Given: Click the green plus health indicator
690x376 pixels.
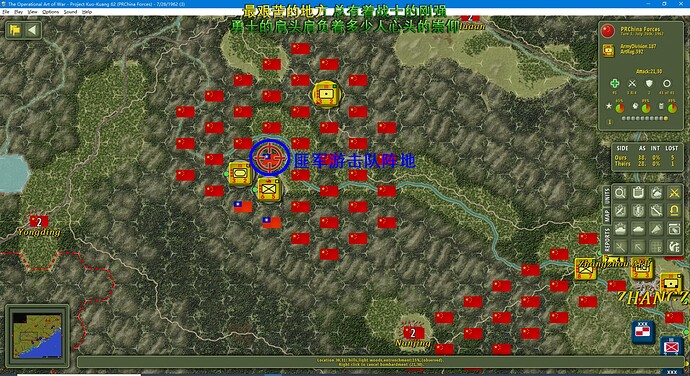Looking at the screenshot, I should pos(614,83).
